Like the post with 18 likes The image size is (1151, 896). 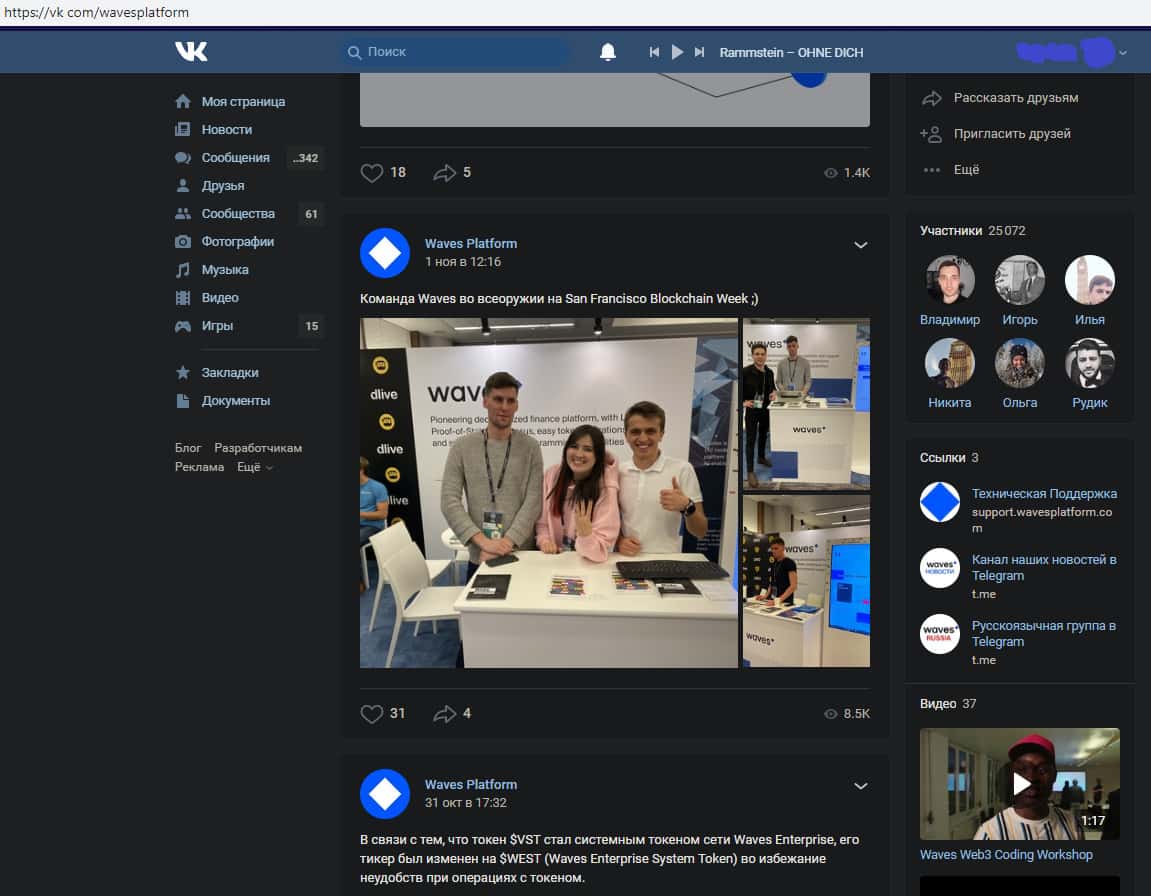coord(372,173)
